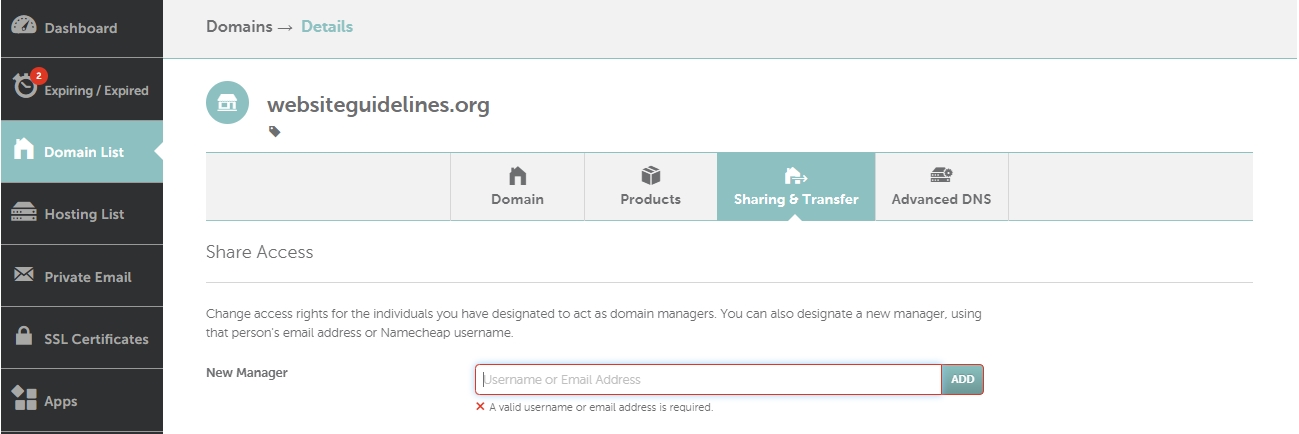1299x434 pixels.
Task: Open the Apps icon in sidebar
Action: (x=24, y=400)
